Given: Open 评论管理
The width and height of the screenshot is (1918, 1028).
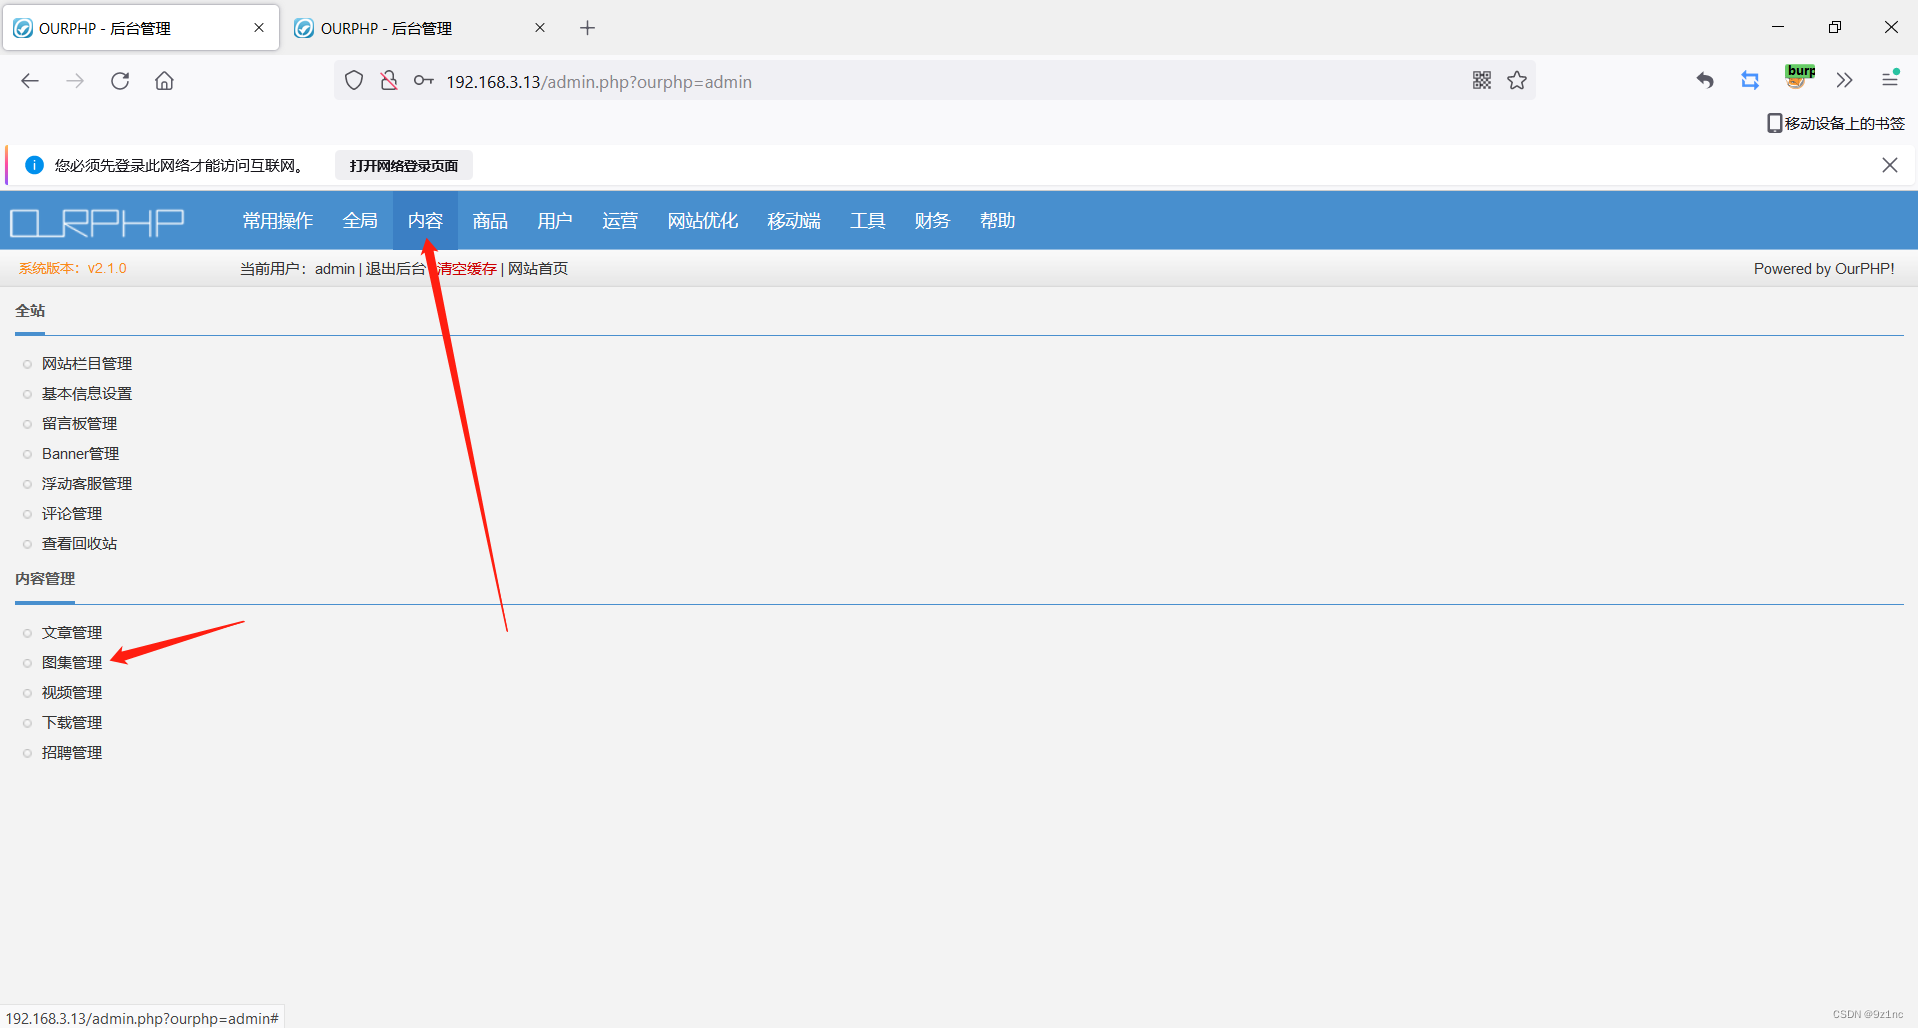Looking at the screenshot, I should tap(72, 514).
